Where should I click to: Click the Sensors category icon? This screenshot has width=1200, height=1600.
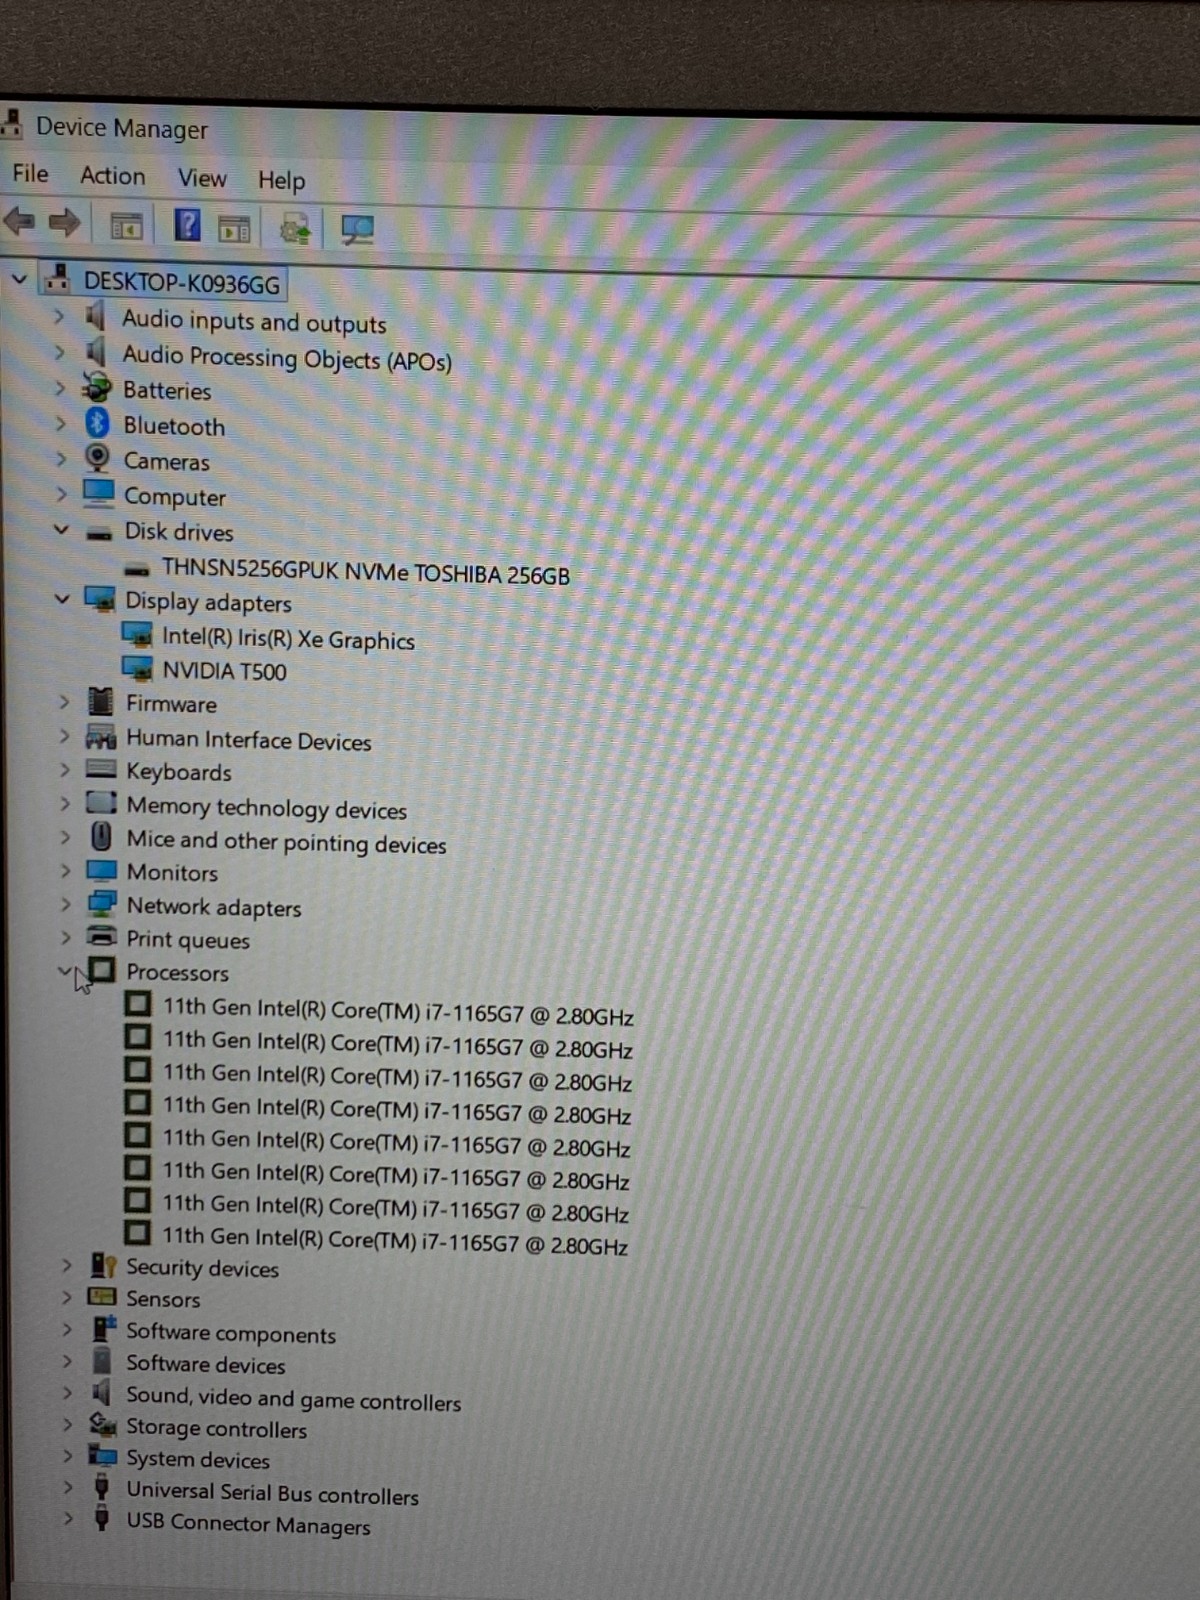click(102, 1297)
